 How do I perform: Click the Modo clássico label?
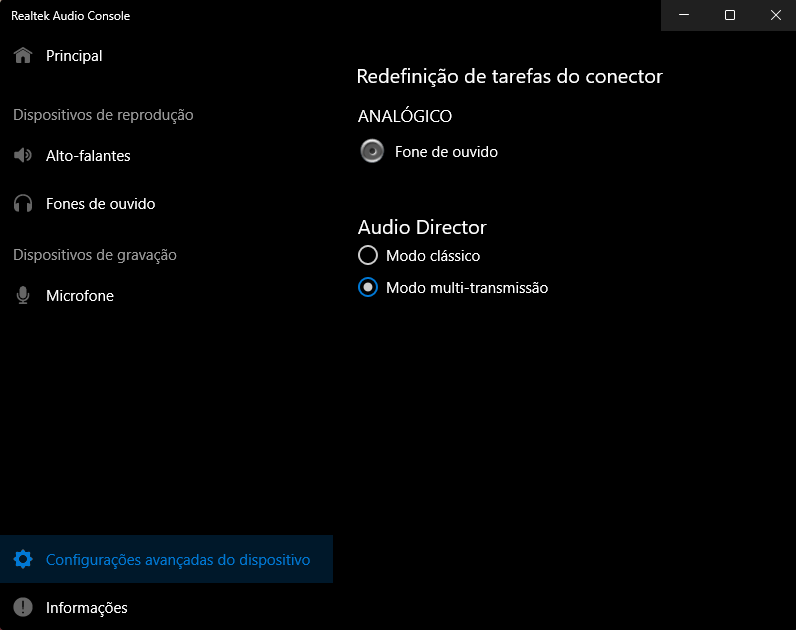[x=433, y=255]
